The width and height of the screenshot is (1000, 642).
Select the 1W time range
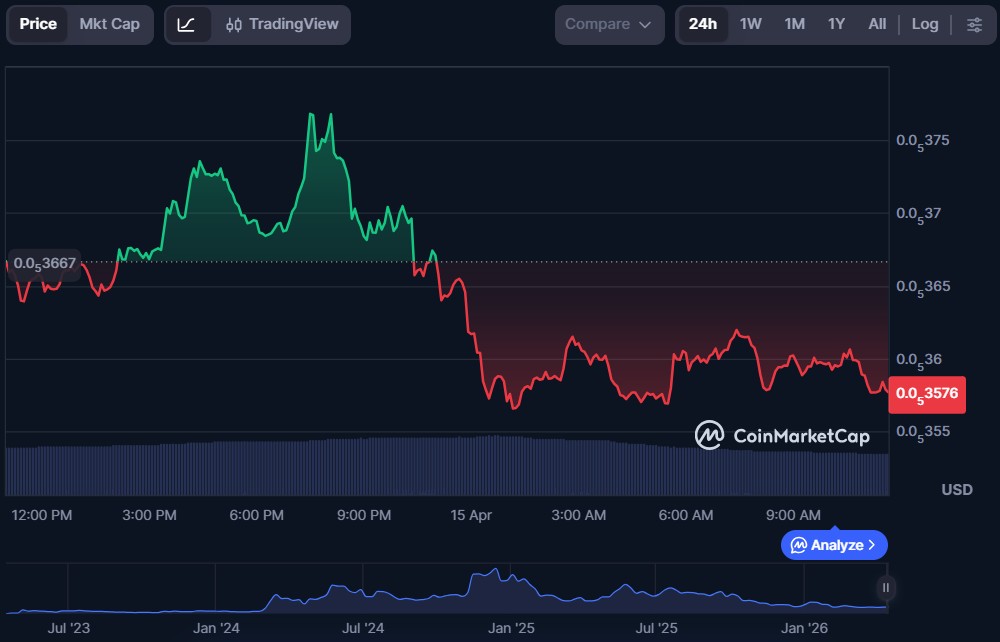tap(750, 24)
